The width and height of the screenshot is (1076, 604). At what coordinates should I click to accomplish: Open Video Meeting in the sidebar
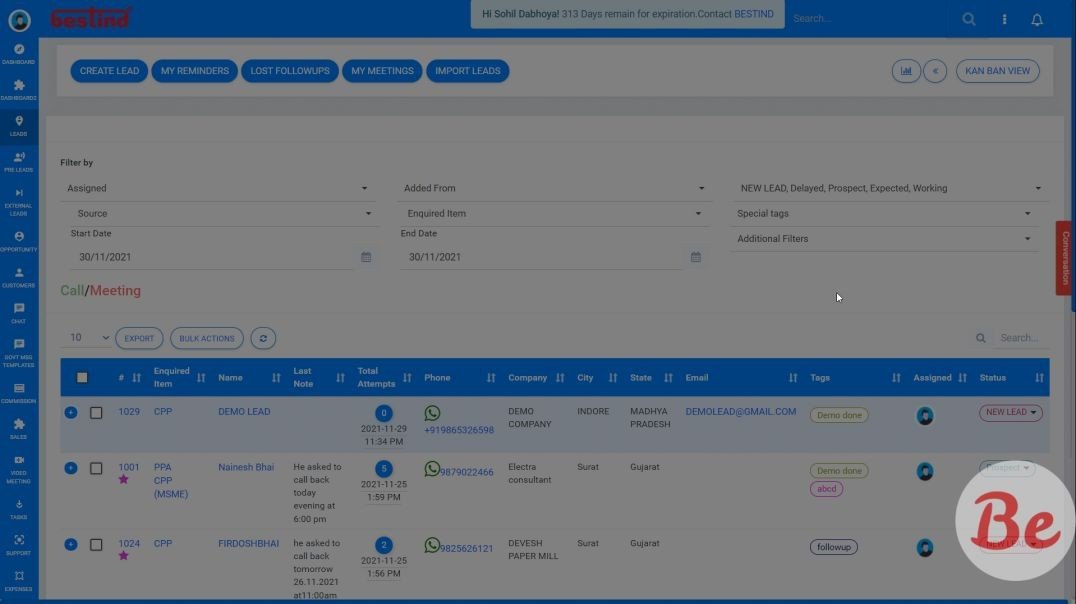click(19, 466)
